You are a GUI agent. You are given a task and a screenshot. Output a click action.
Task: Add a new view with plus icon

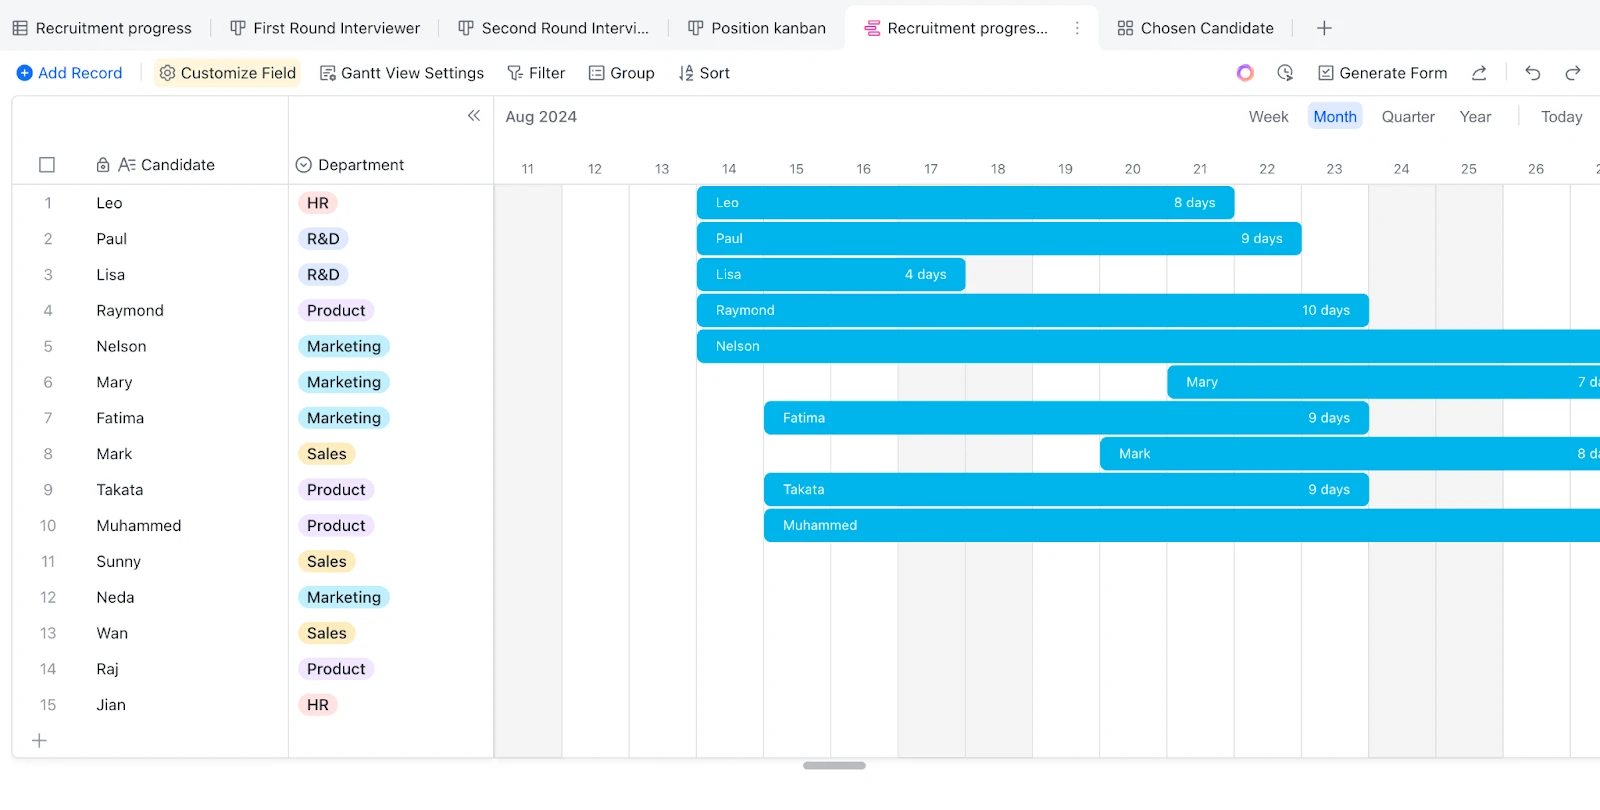(1324, 28)
